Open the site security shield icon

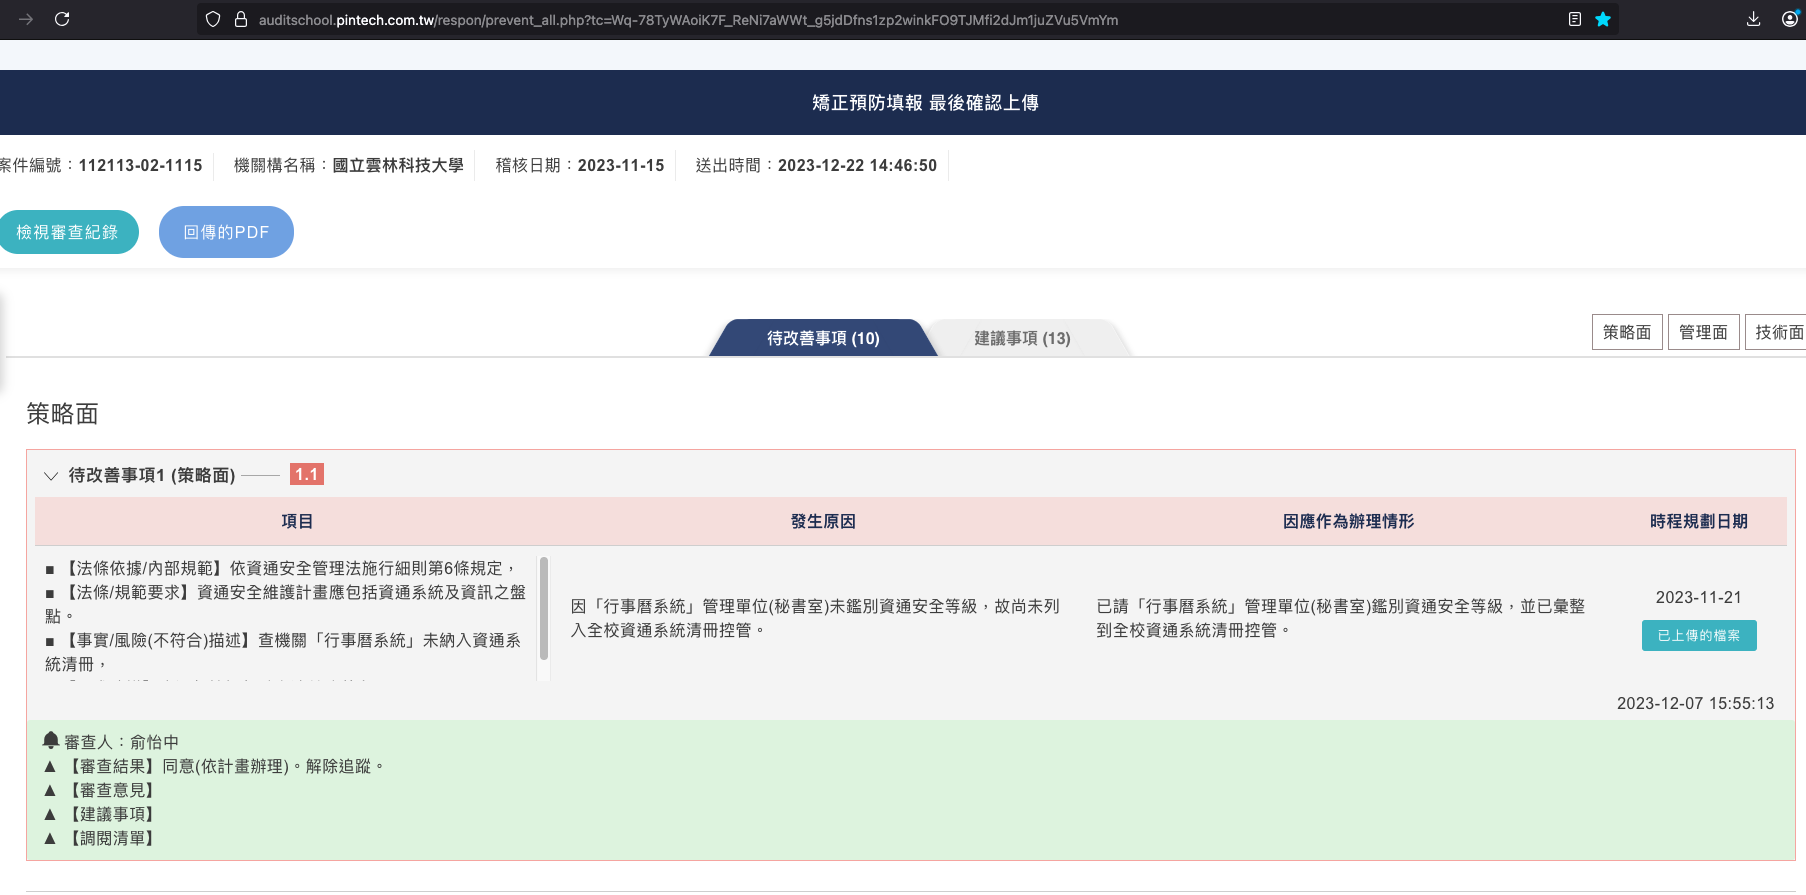[212, 19]
